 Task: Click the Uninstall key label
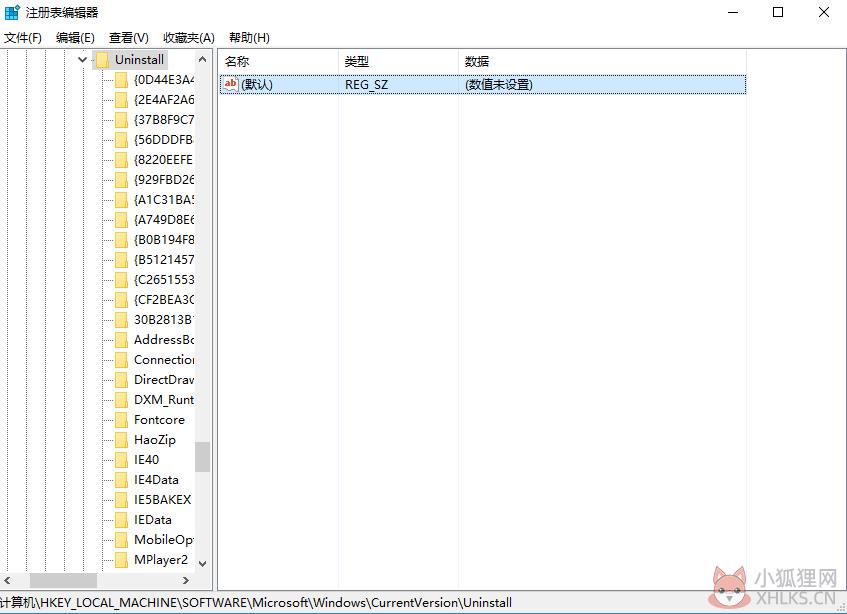pyautogui.click(x=139, y=60)
